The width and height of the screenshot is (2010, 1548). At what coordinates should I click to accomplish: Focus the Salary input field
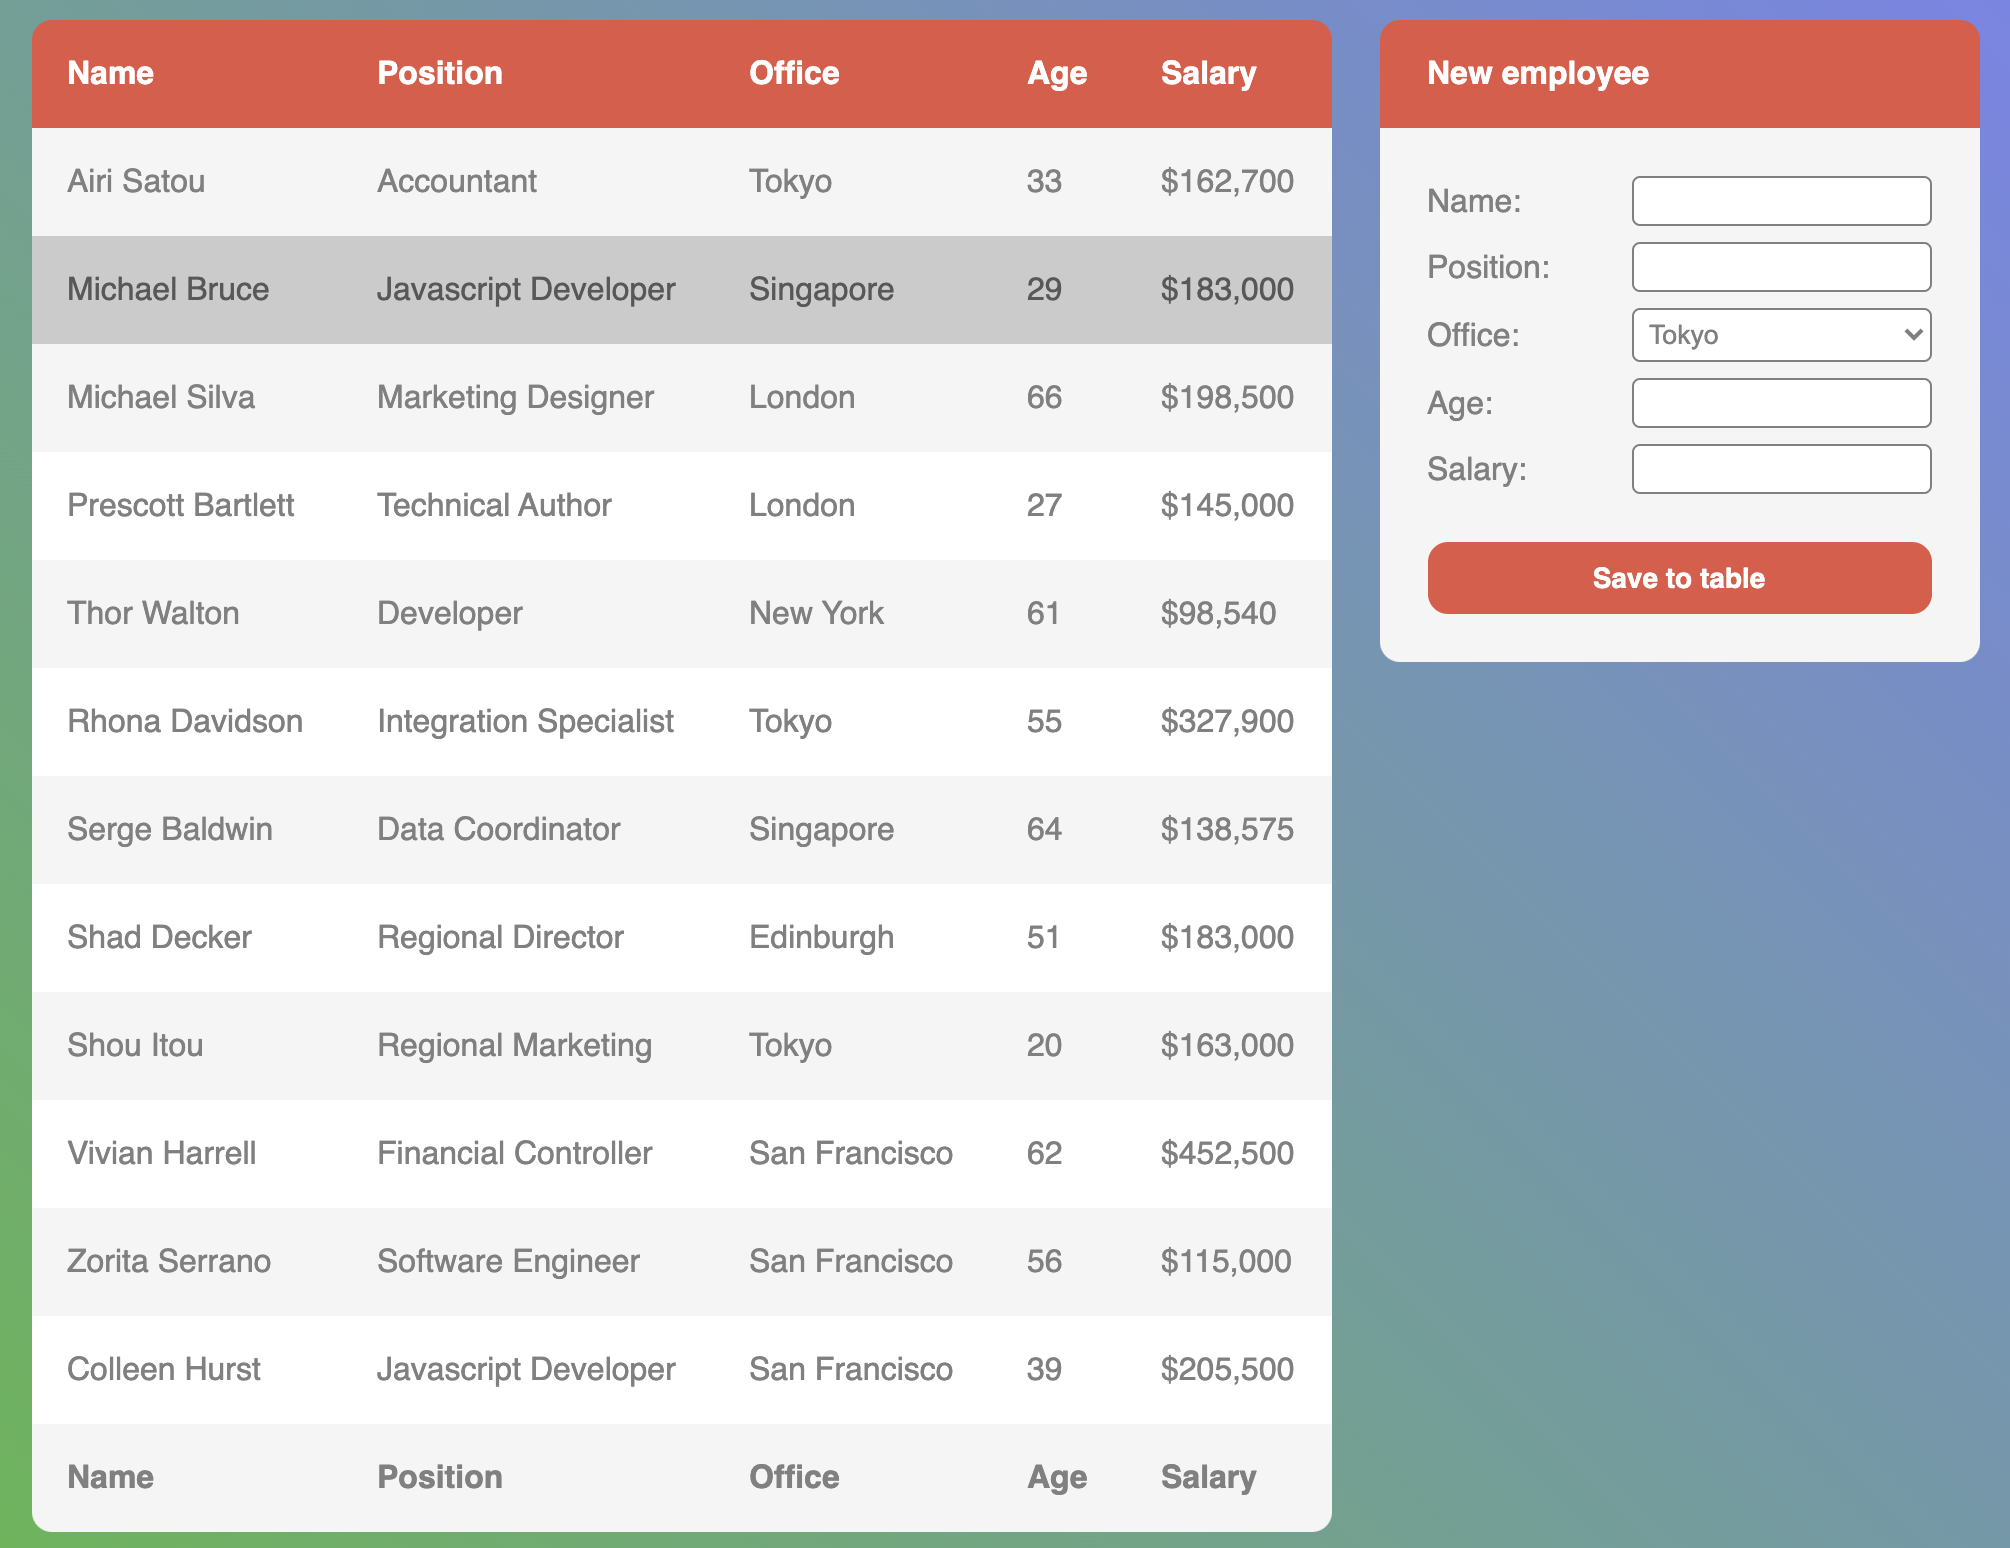tap(1780, 469)
